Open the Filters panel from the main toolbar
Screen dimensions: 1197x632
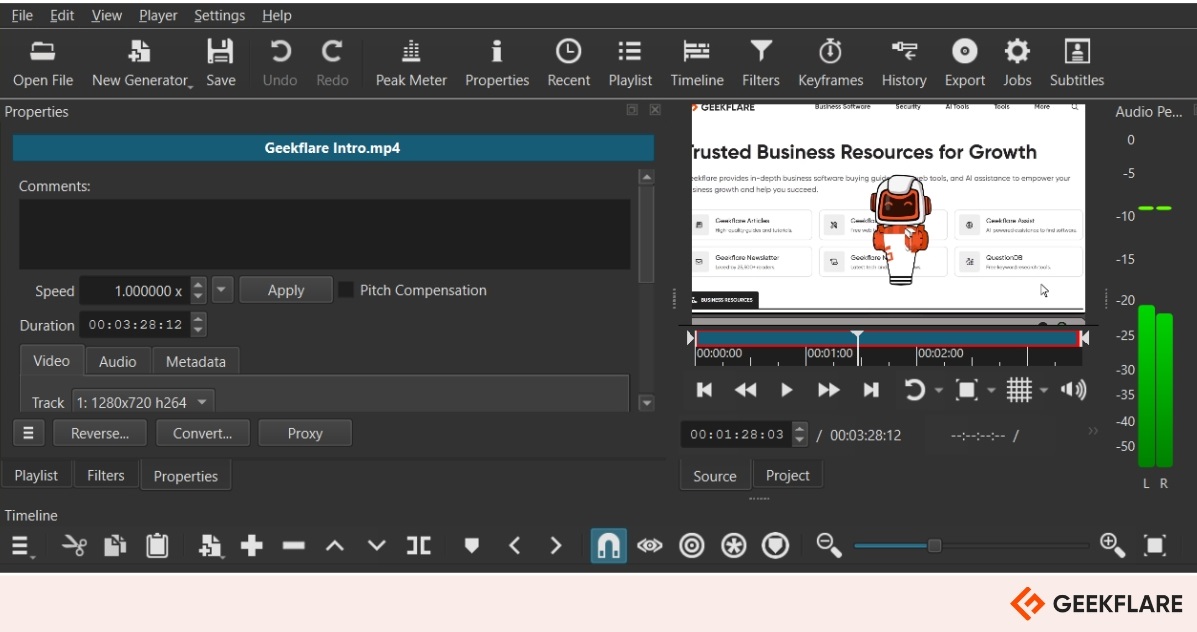coord(760,63)
